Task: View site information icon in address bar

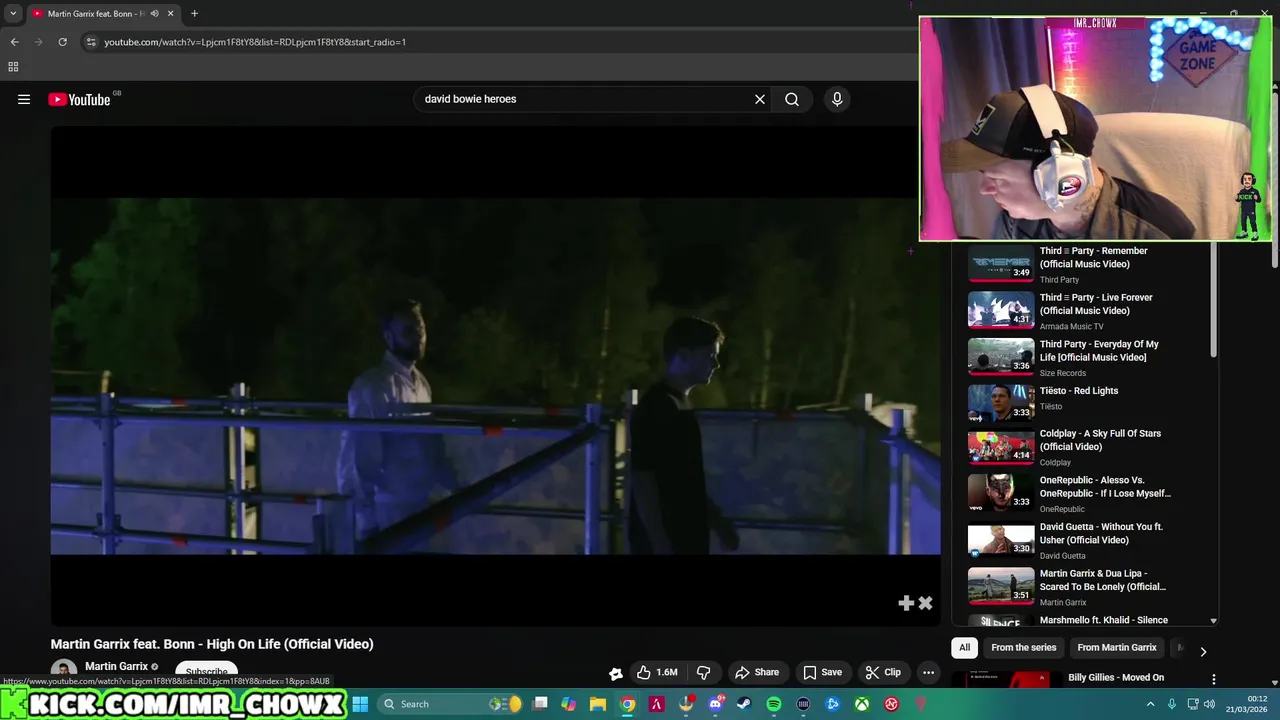Action: [x=91, y=42]
